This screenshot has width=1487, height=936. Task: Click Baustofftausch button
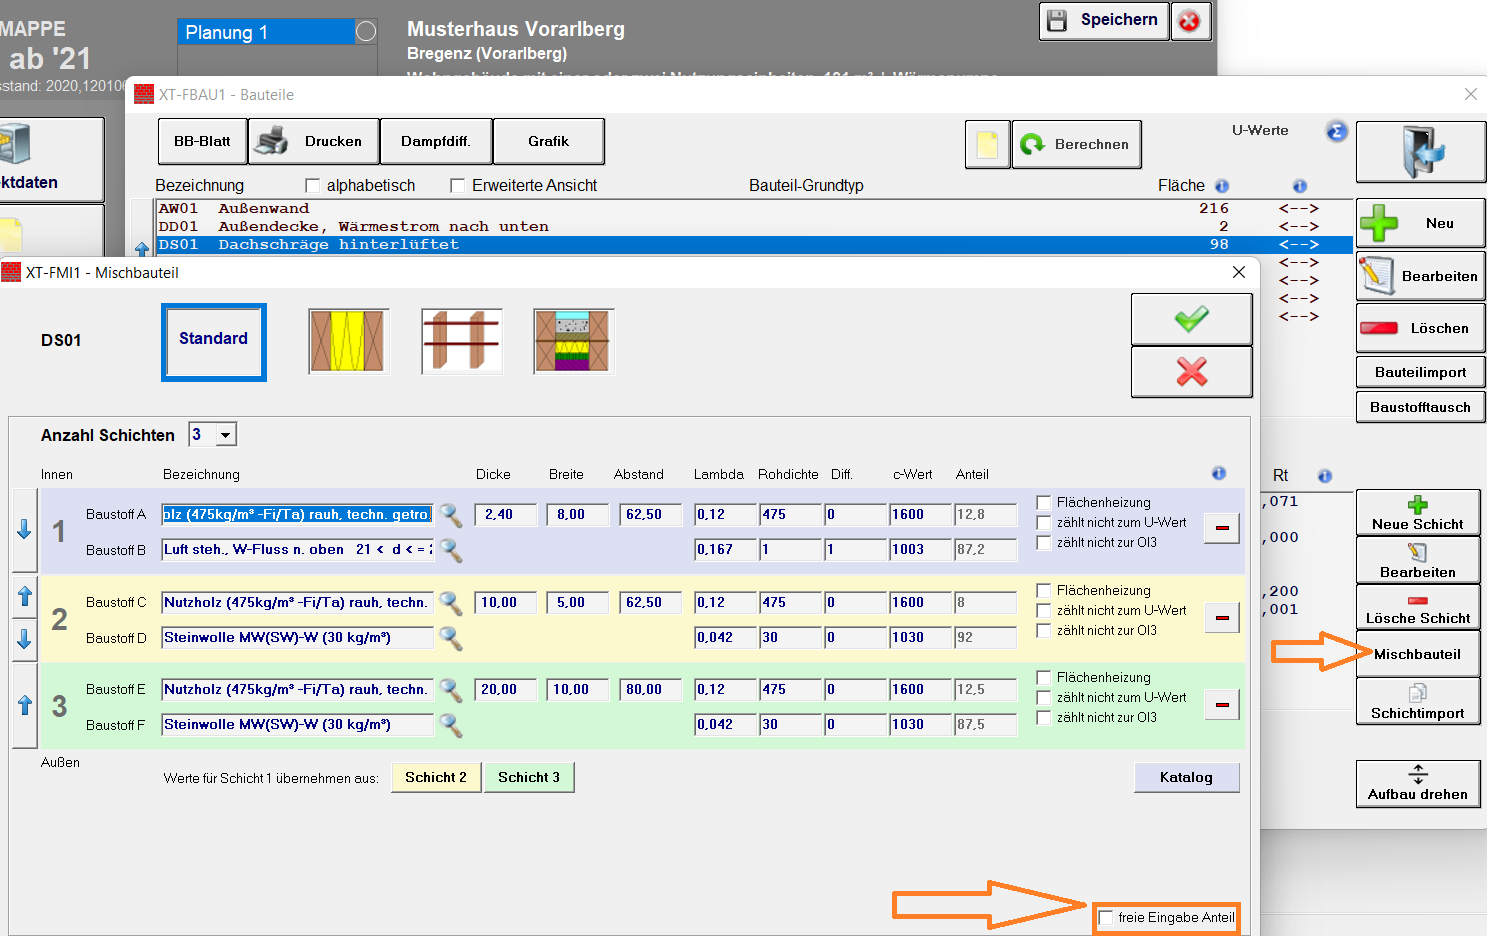(1420, 407)
